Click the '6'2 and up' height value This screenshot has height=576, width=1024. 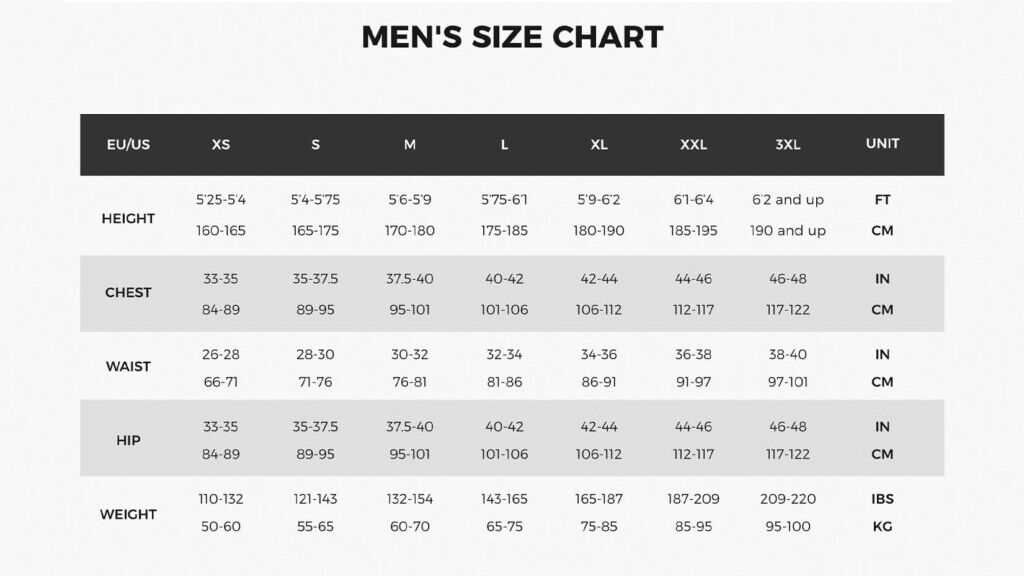point(788,200)
